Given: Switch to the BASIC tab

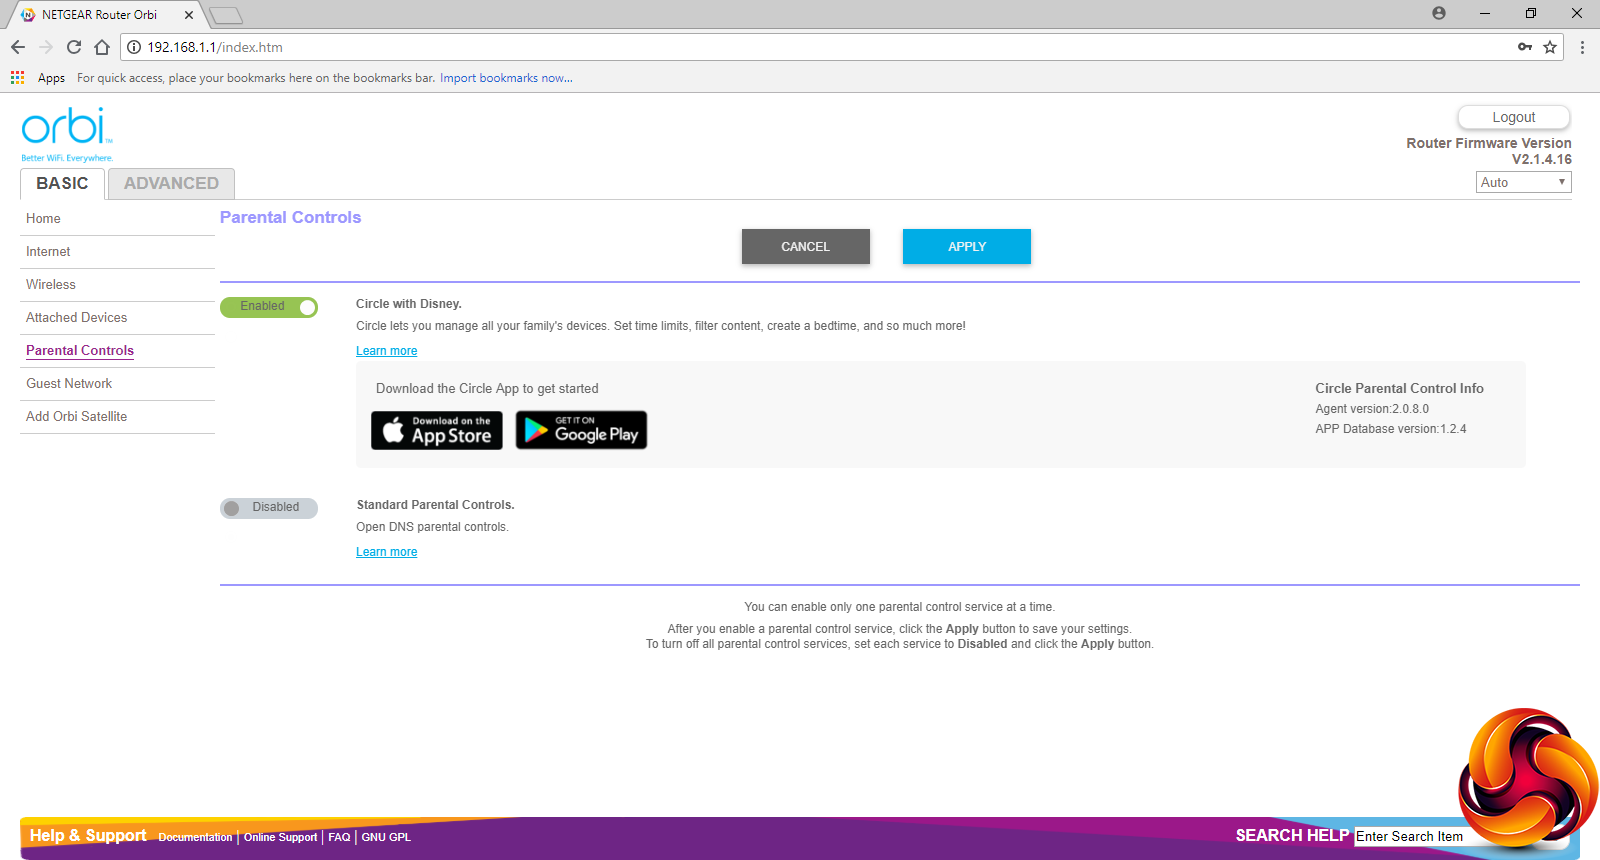Looking at the screenshot, I should pyautogui.click(x=62, y=184).
